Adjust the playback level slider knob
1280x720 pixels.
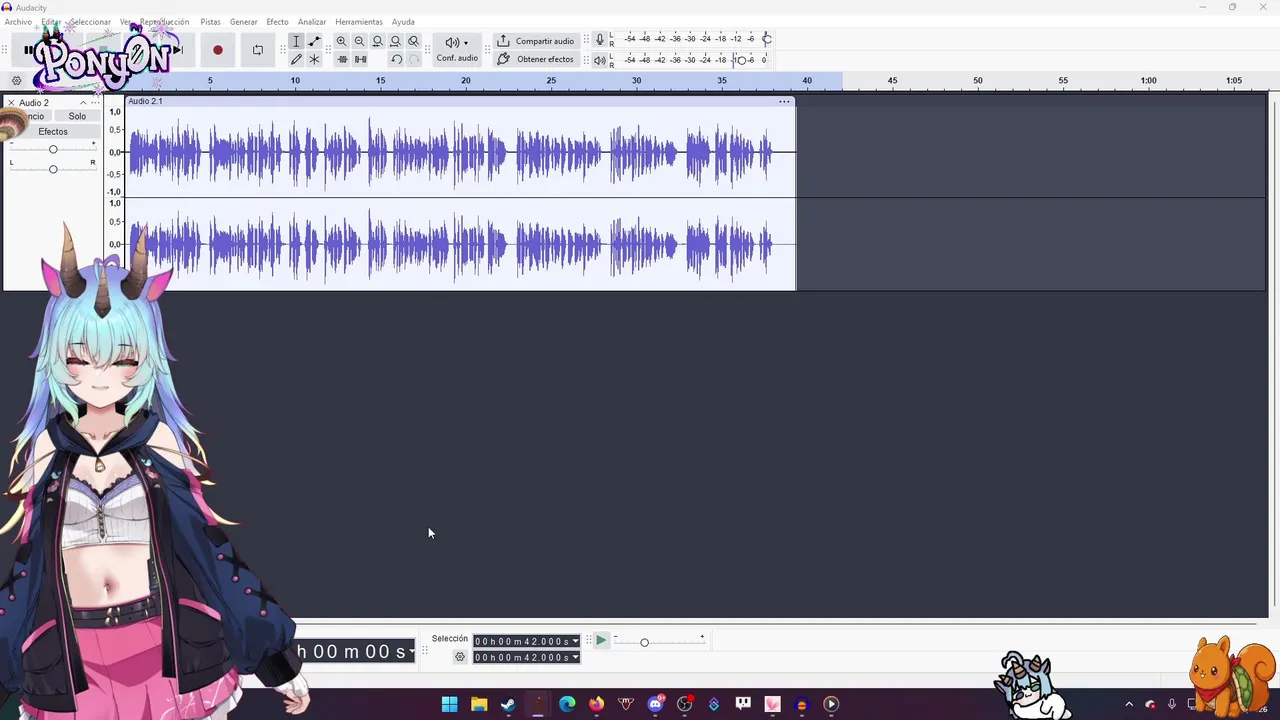click(741, 60)
